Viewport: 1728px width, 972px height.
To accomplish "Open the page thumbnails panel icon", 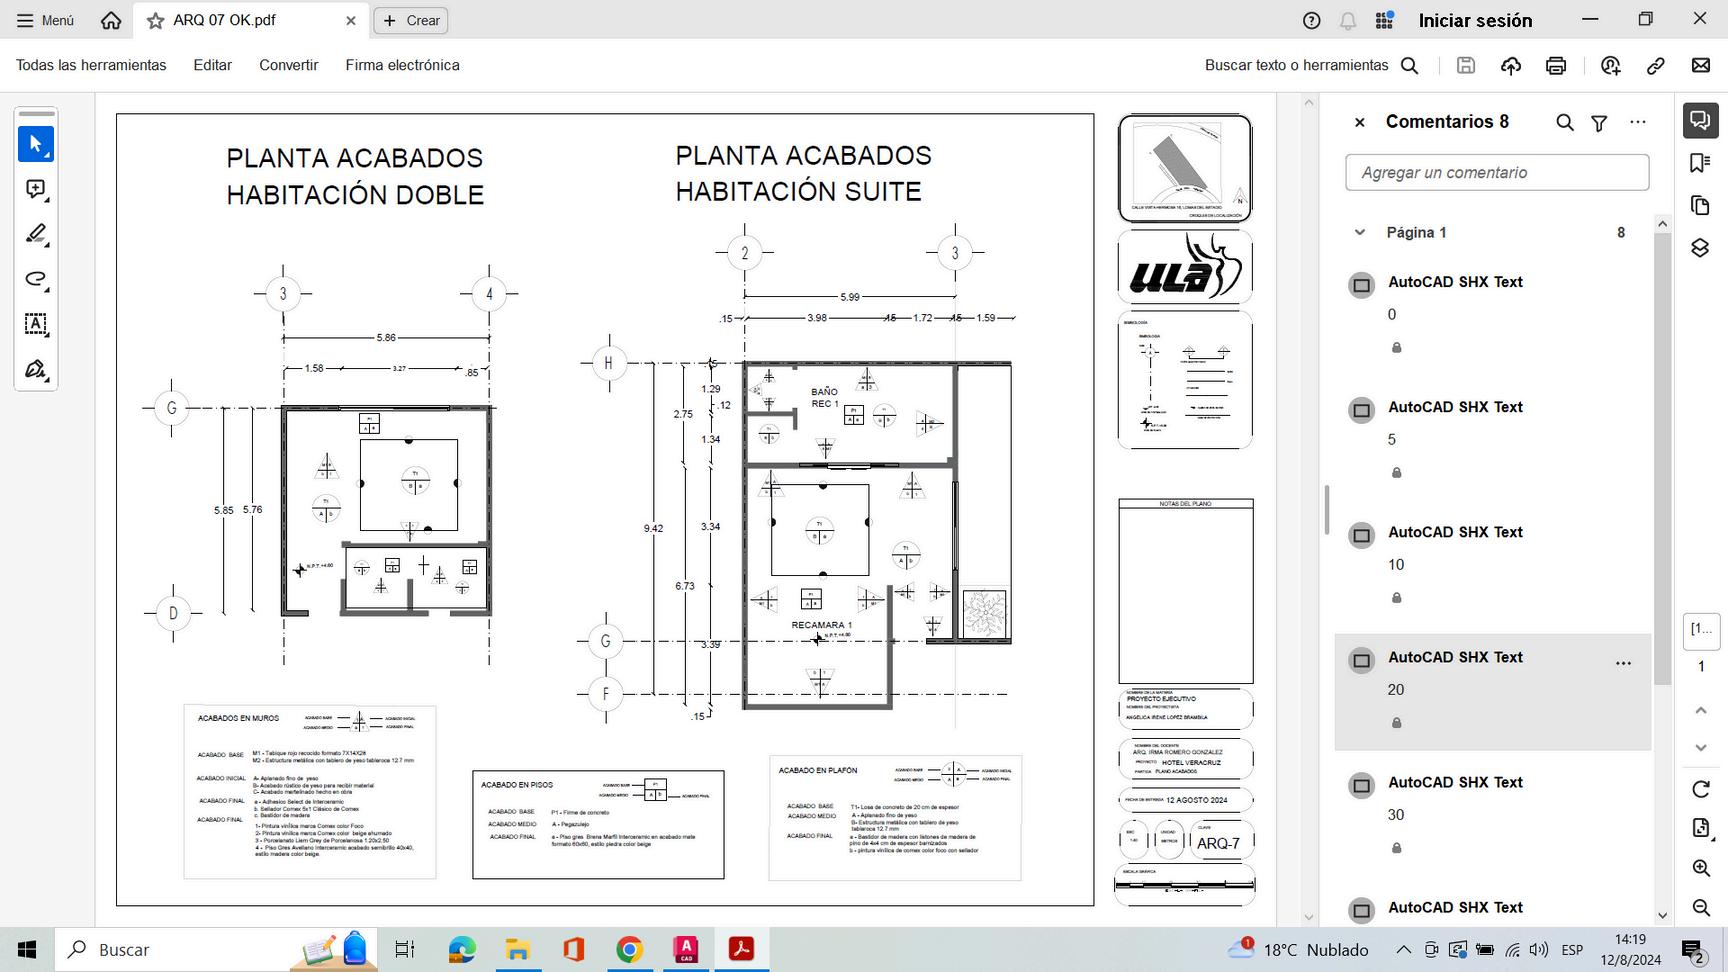I will click(1700, 205).
